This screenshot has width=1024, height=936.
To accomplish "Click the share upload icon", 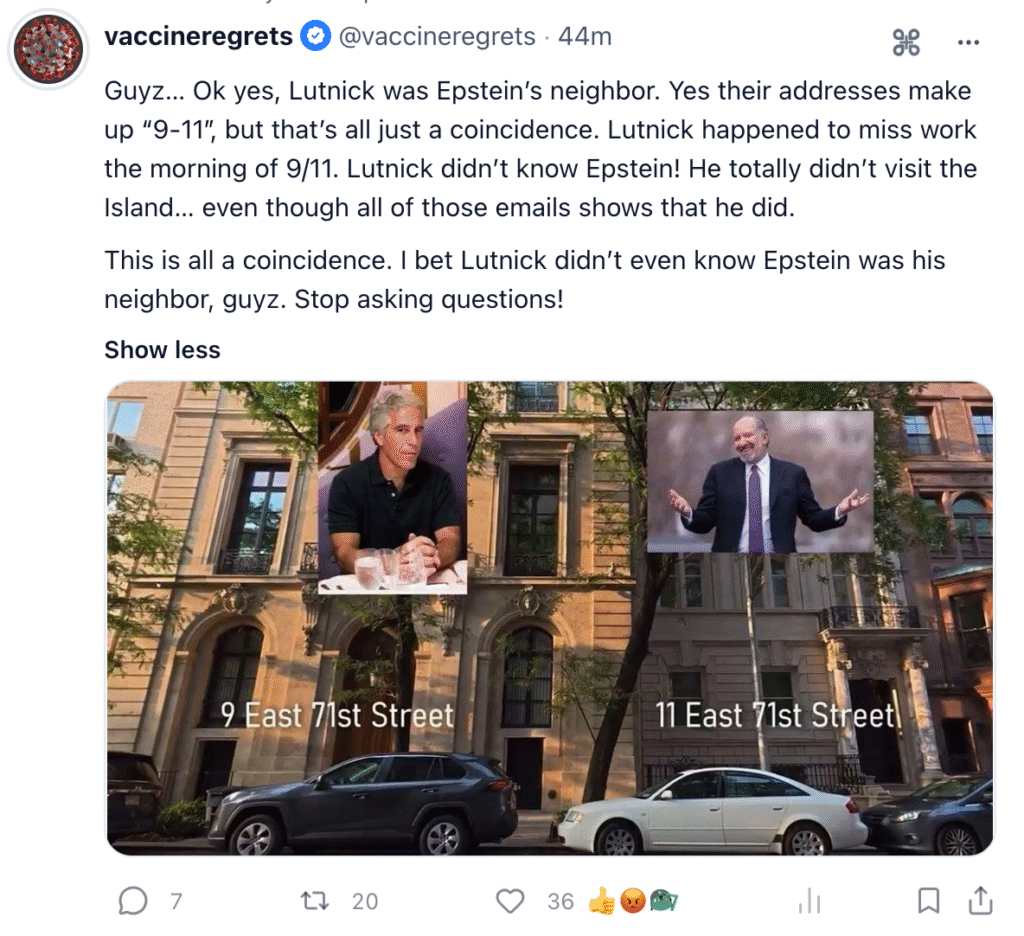I will 980,900.
